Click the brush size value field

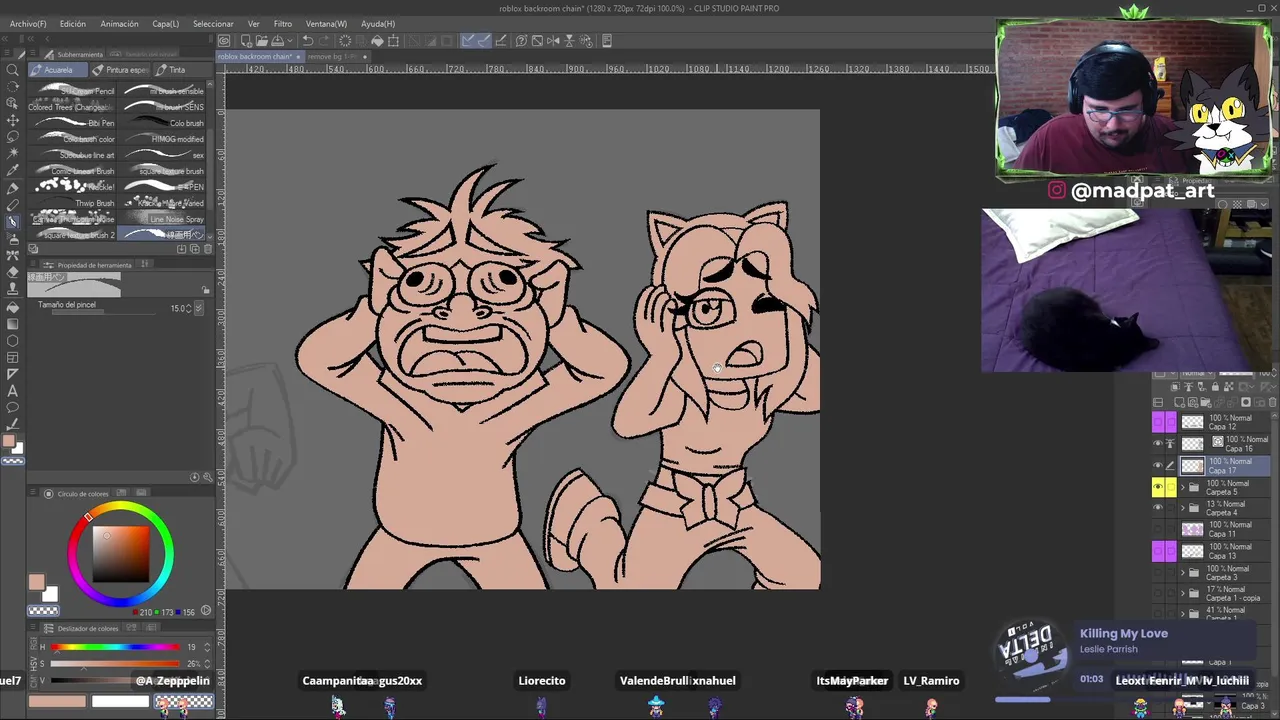[x=180, y=308]
